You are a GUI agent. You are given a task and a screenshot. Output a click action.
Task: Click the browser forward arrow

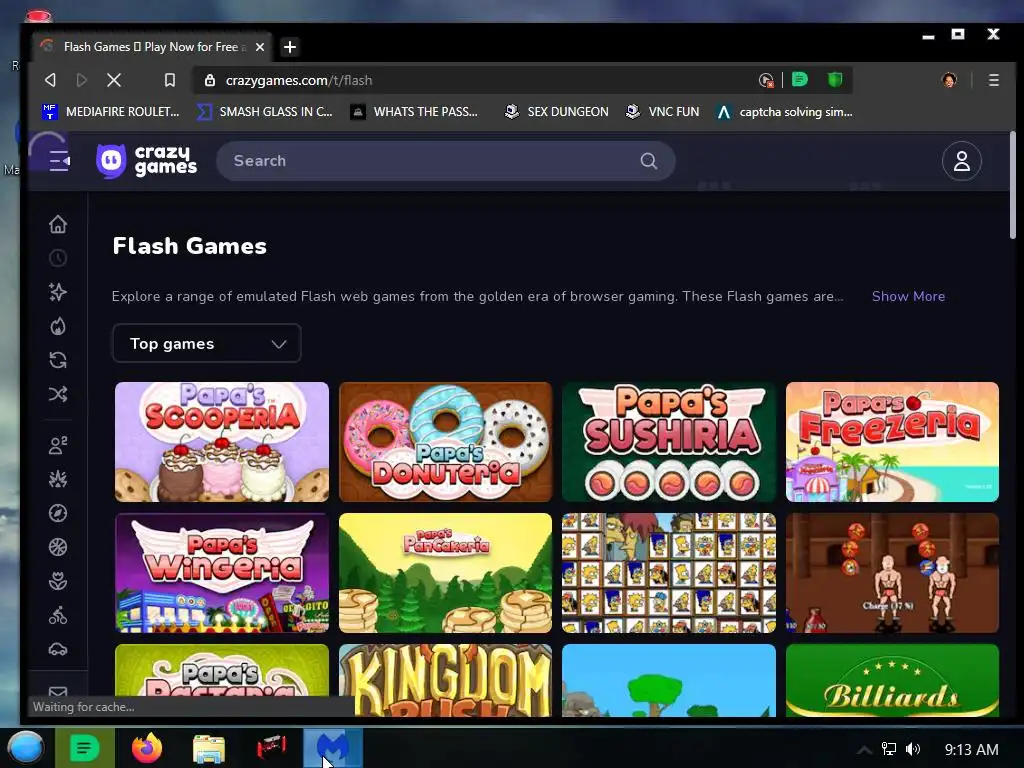coord(82,80)
